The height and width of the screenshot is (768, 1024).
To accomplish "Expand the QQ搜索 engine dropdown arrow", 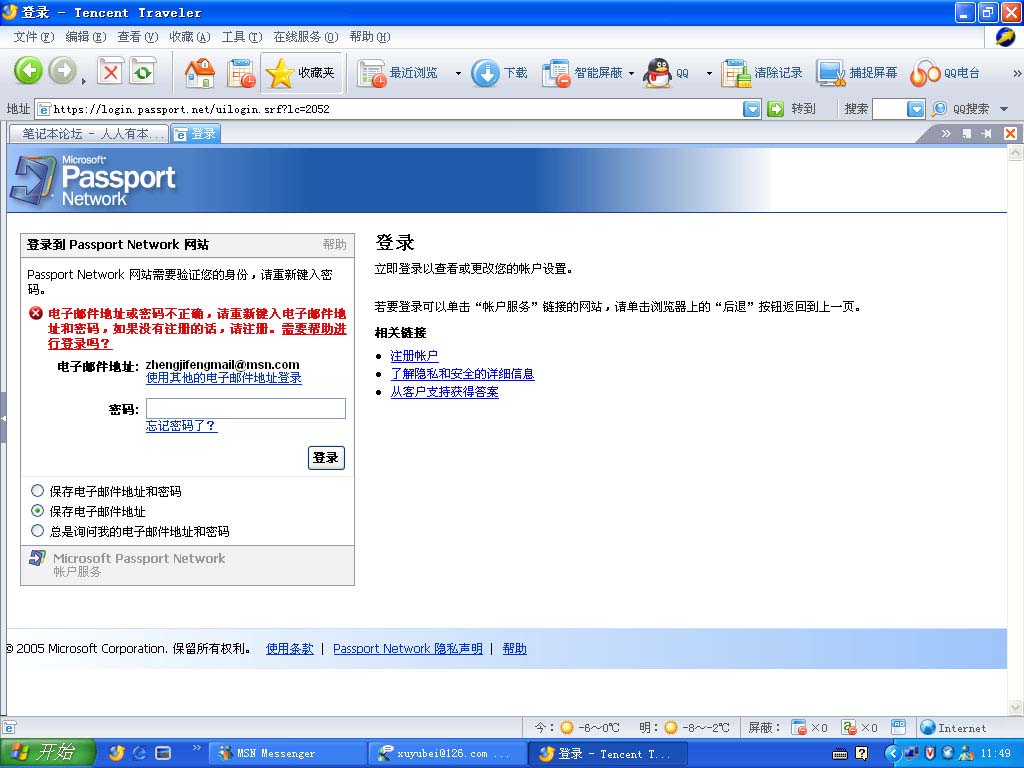I will (1004, 109).
